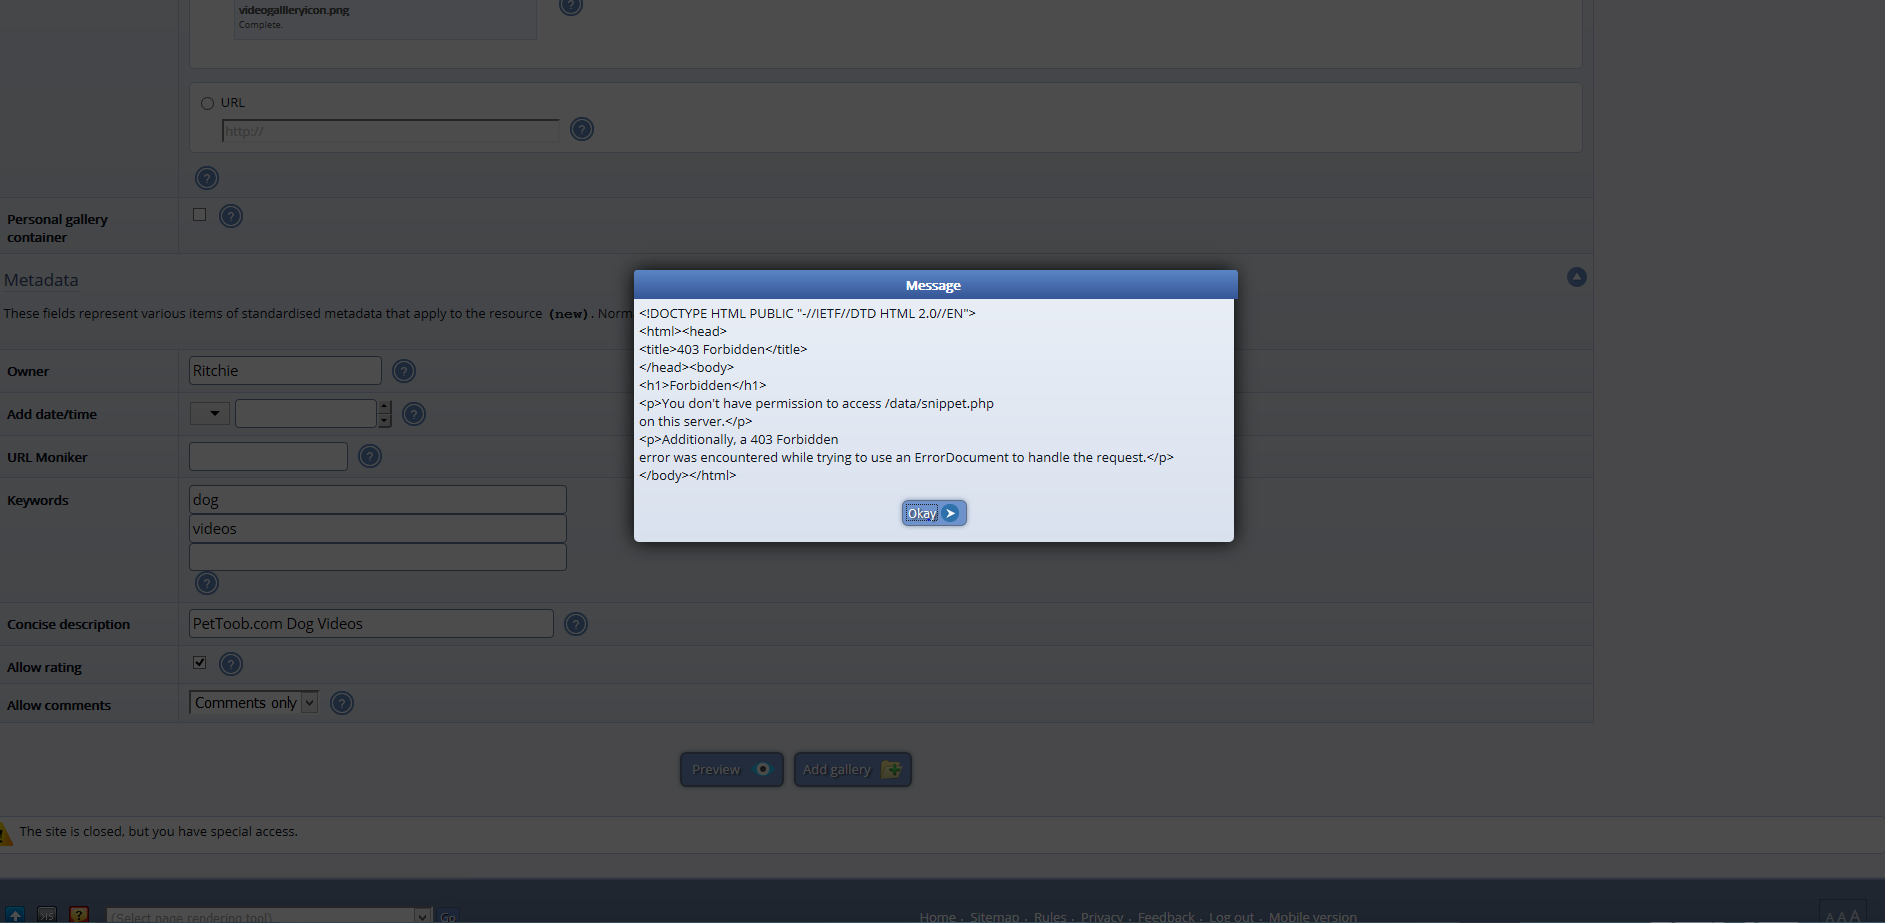Open help icon next to Allow rating

coord(231,664)
